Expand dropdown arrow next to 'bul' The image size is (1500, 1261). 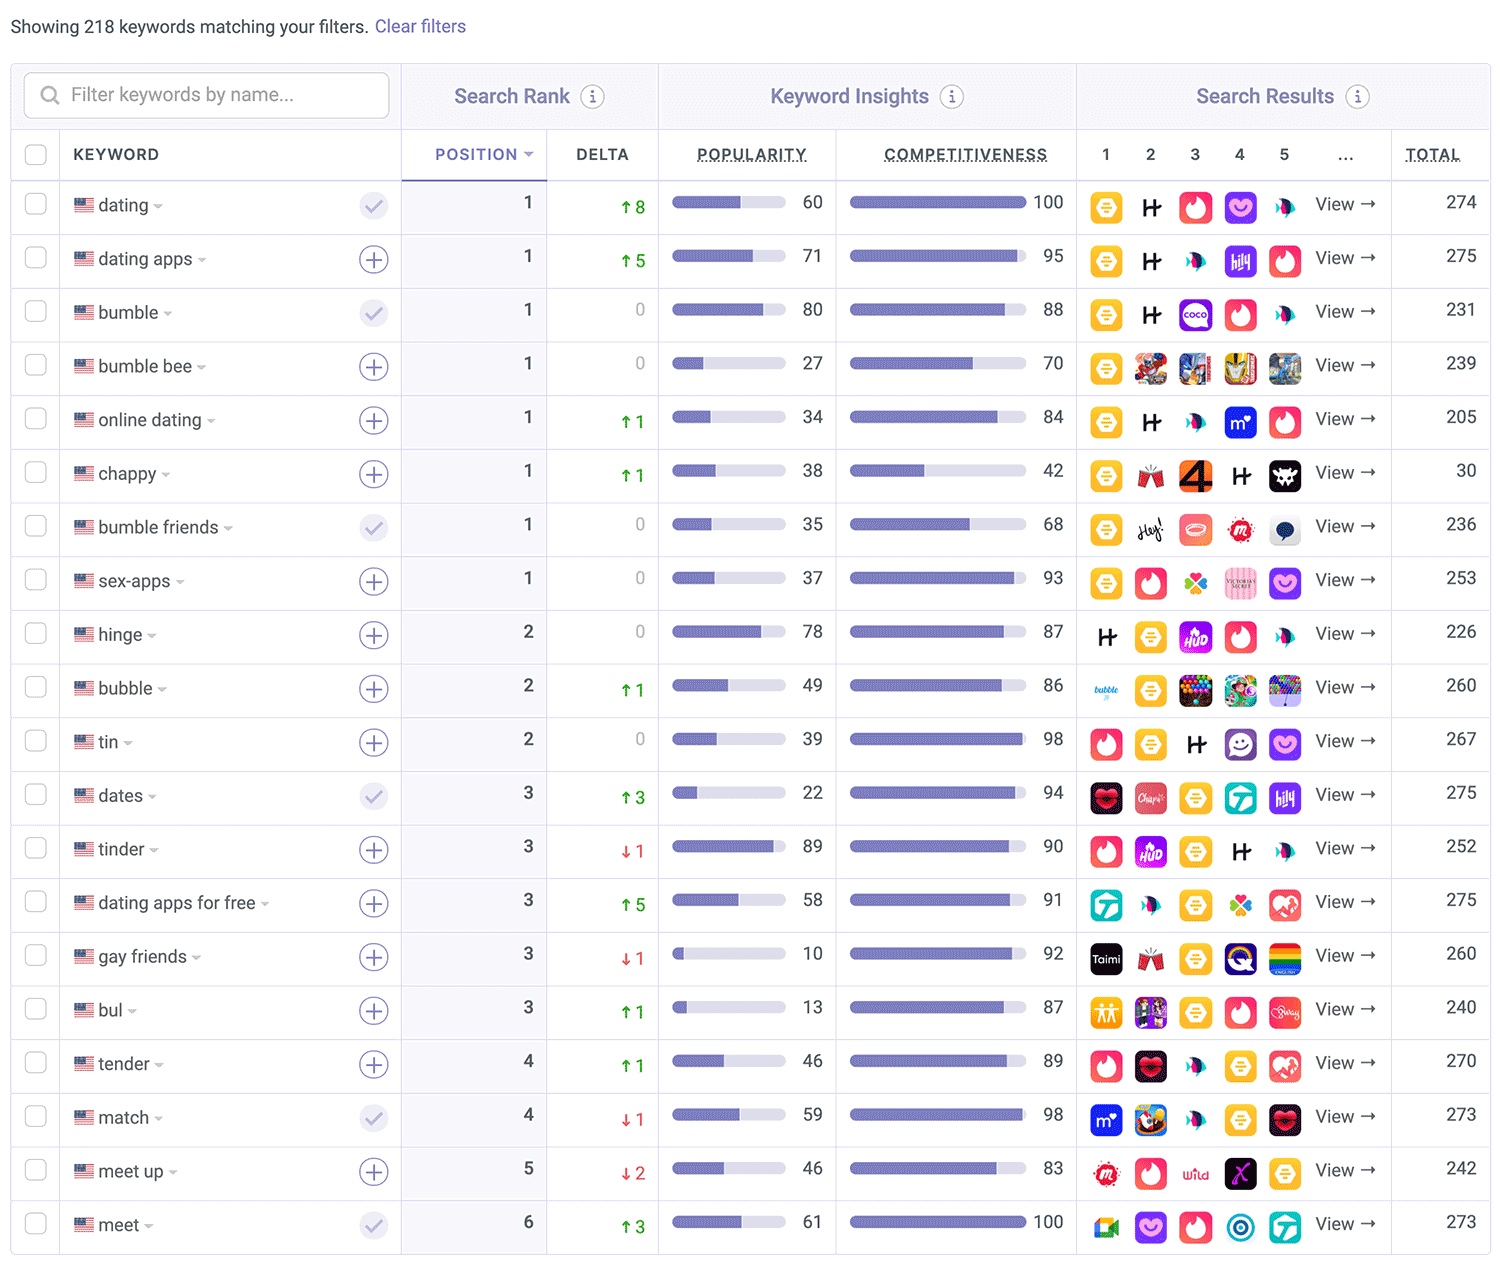[132, 1012]
